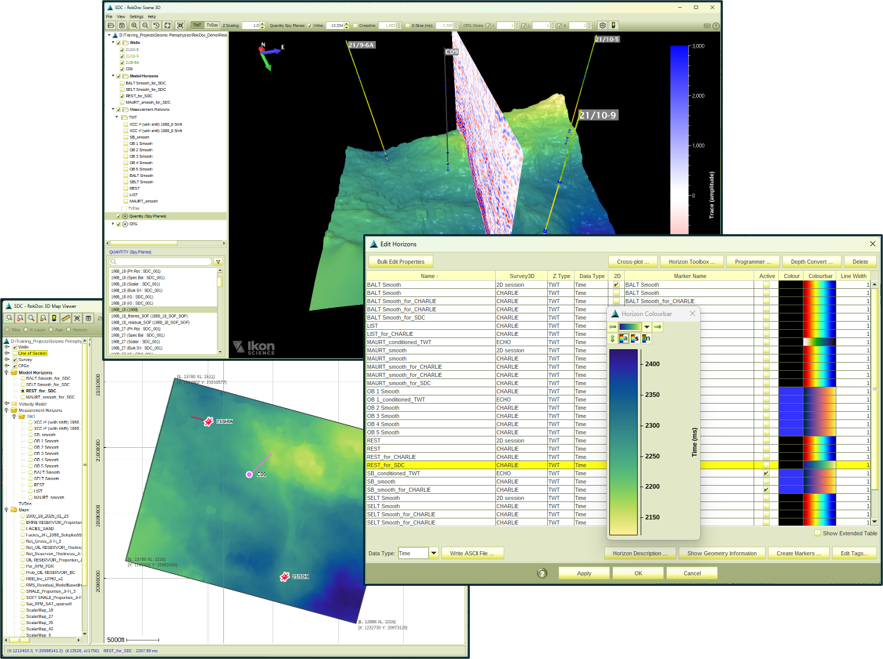Click the colour scale icon in Map Viewer toolbar
This screenshot has width=883, height=659.
pos(54,318)
